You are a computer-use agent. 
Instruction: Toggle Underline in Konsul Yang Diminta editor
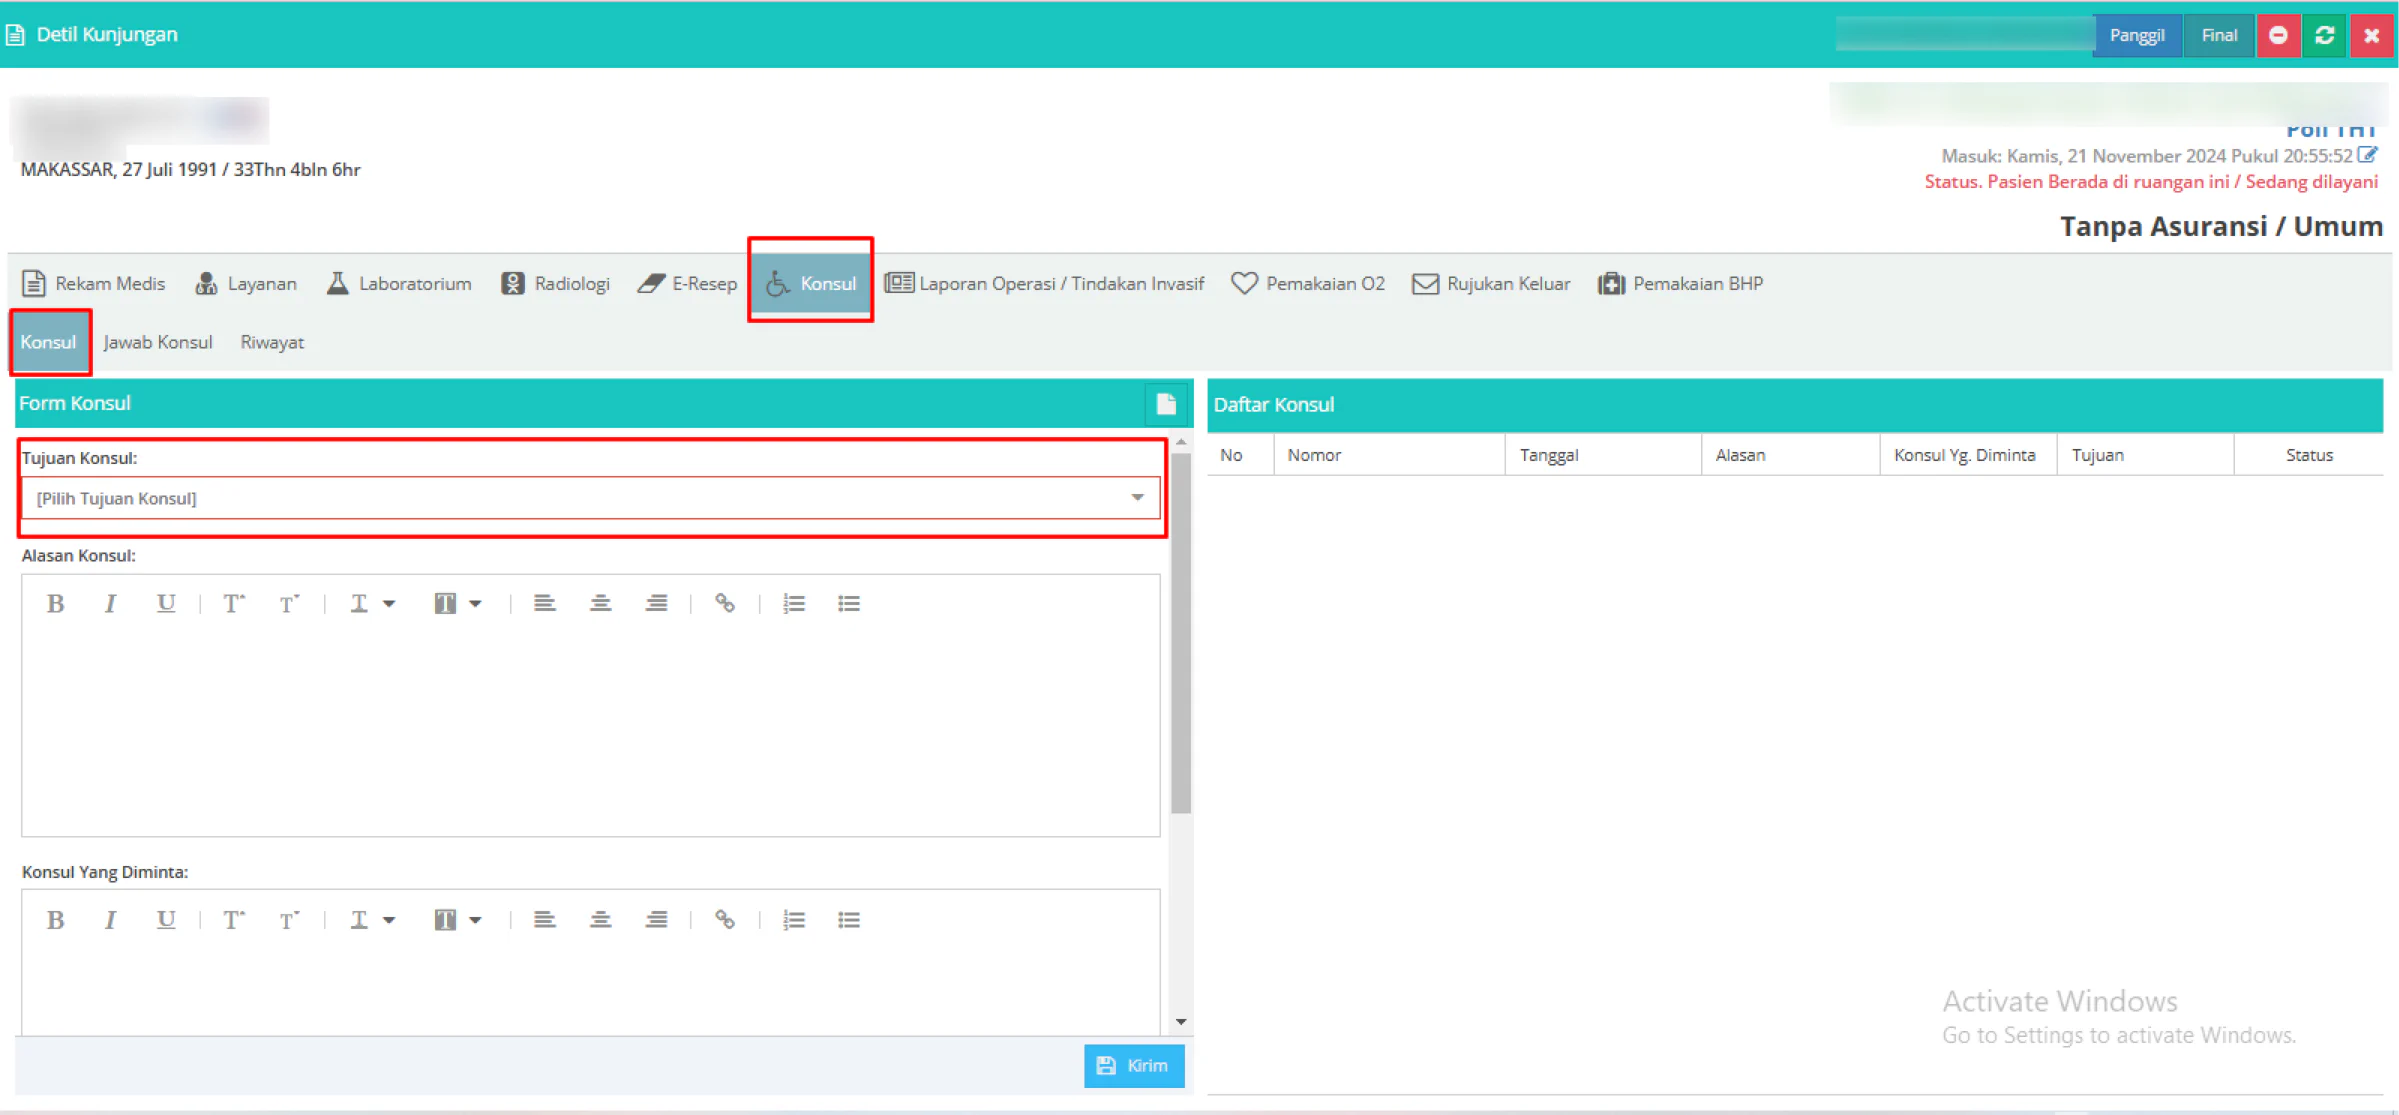[165, 920]
